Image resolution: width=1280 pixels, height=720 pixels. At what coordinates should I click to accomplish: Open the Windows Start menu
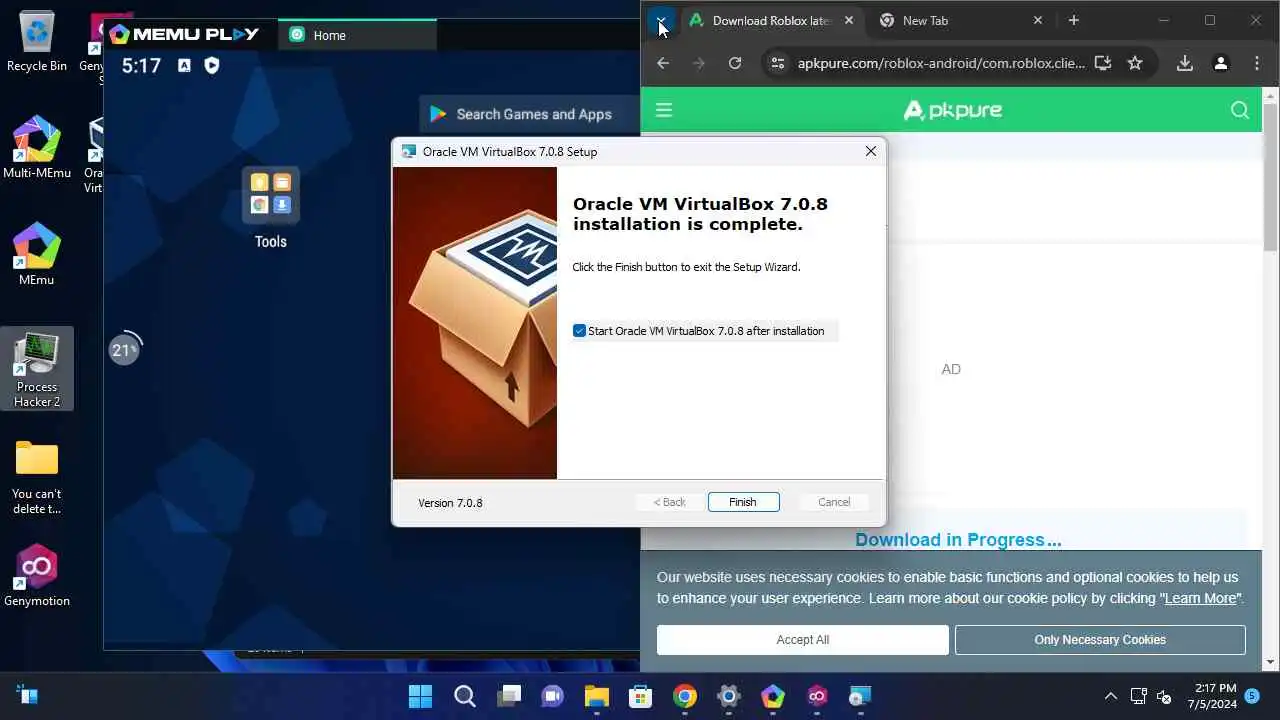(421, 696)
